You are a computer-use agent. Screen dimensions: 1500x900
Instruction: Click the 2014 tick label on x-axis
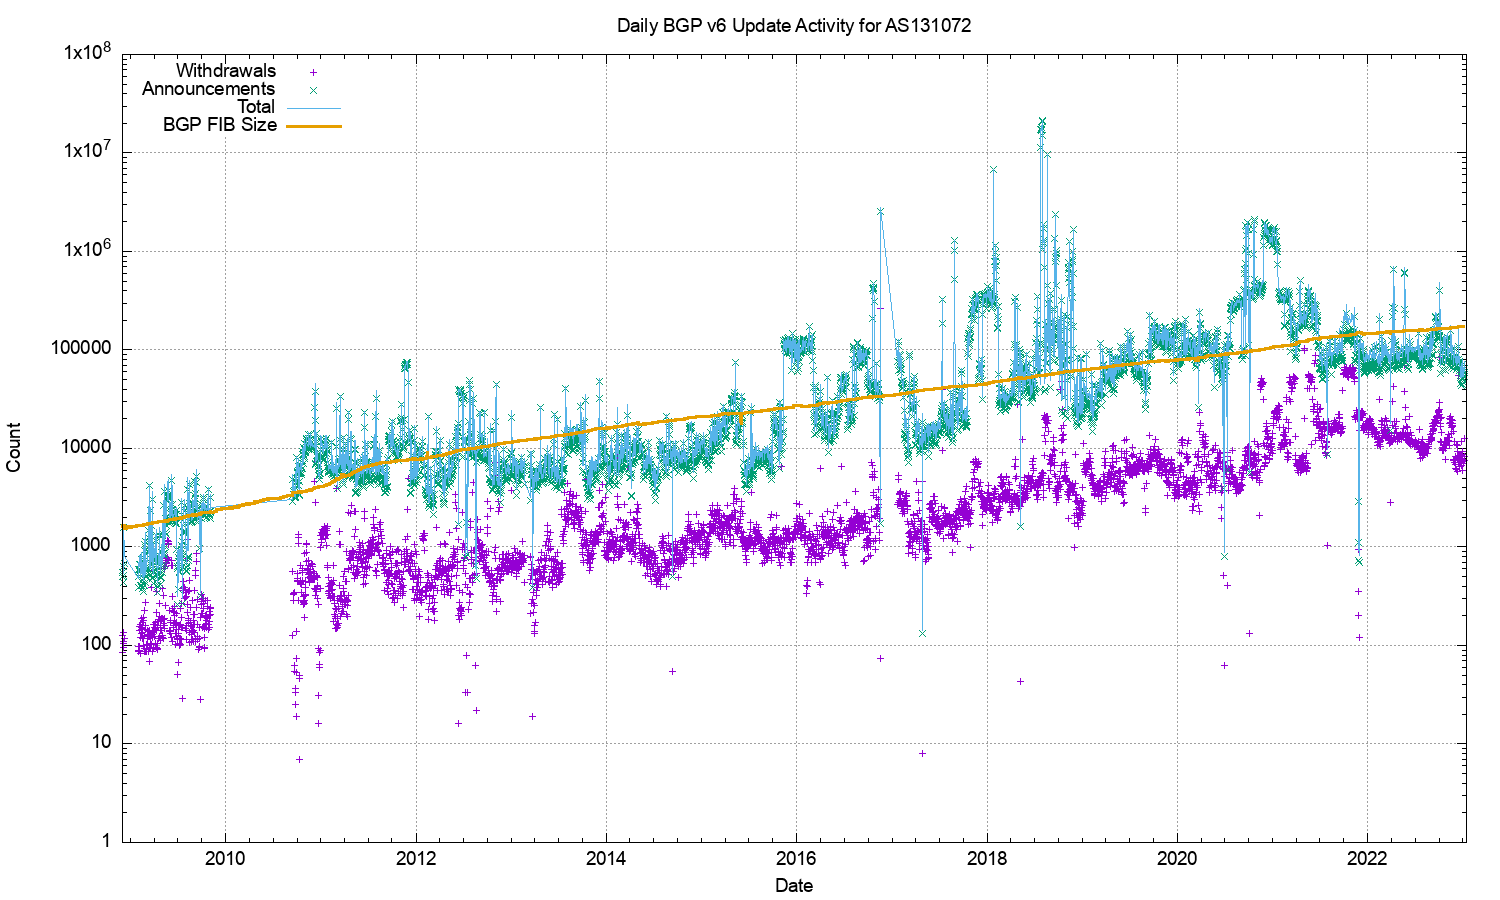click(x=606, y=858)
